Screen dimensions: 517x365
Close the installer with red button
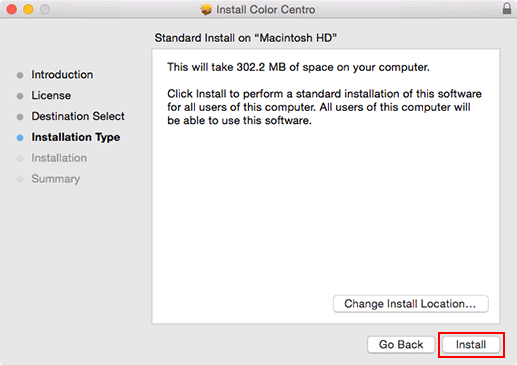click(12, 9)
